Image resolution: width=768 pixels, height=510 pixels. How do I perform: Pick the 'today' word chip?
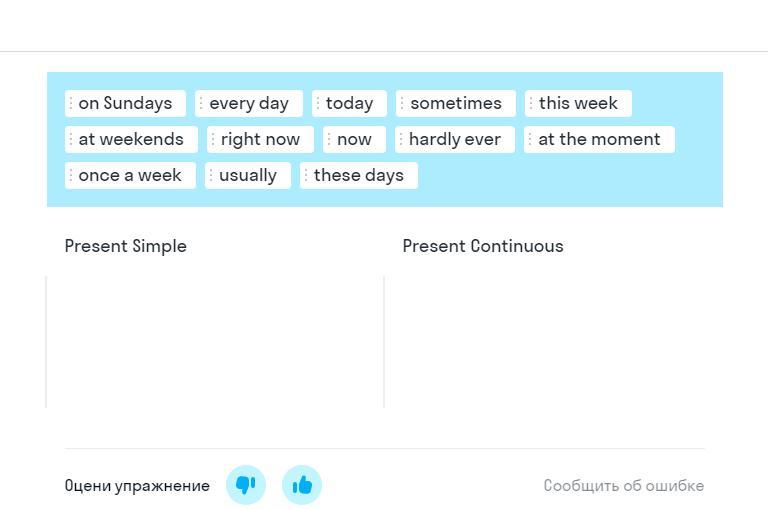(x=349, y=103)
